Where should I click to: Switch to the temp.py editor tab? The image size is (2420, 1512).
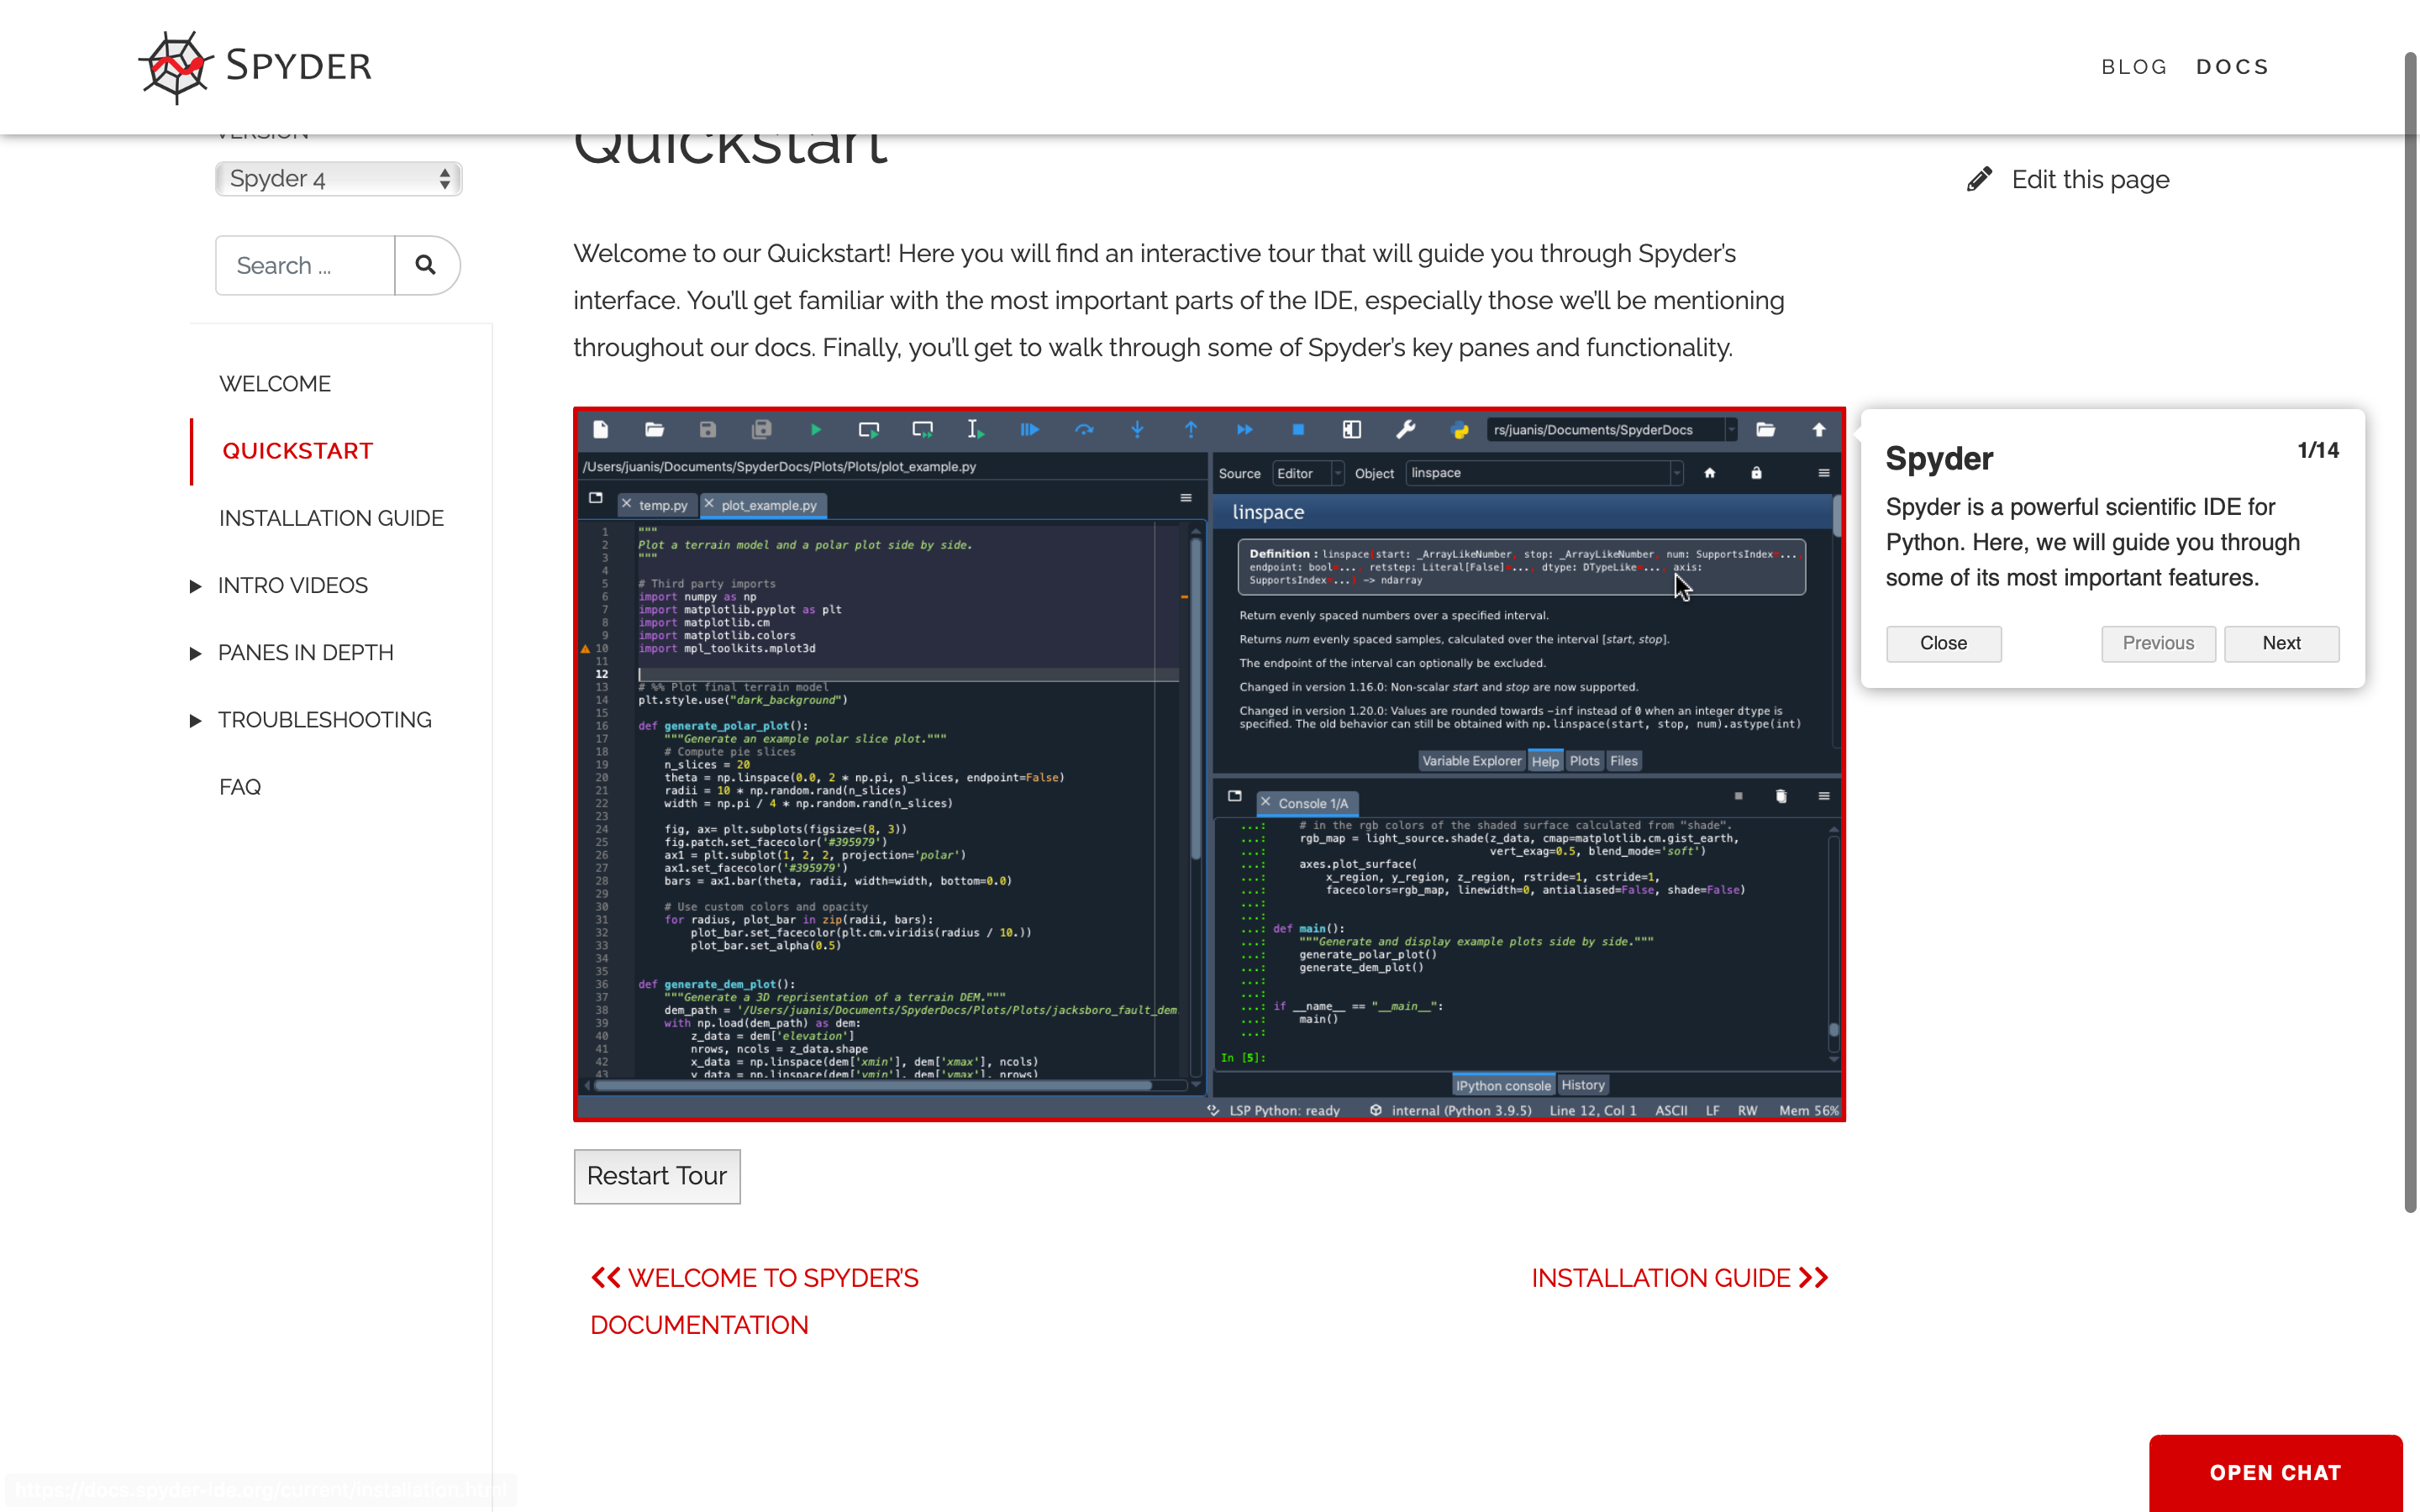coord(663,505)
